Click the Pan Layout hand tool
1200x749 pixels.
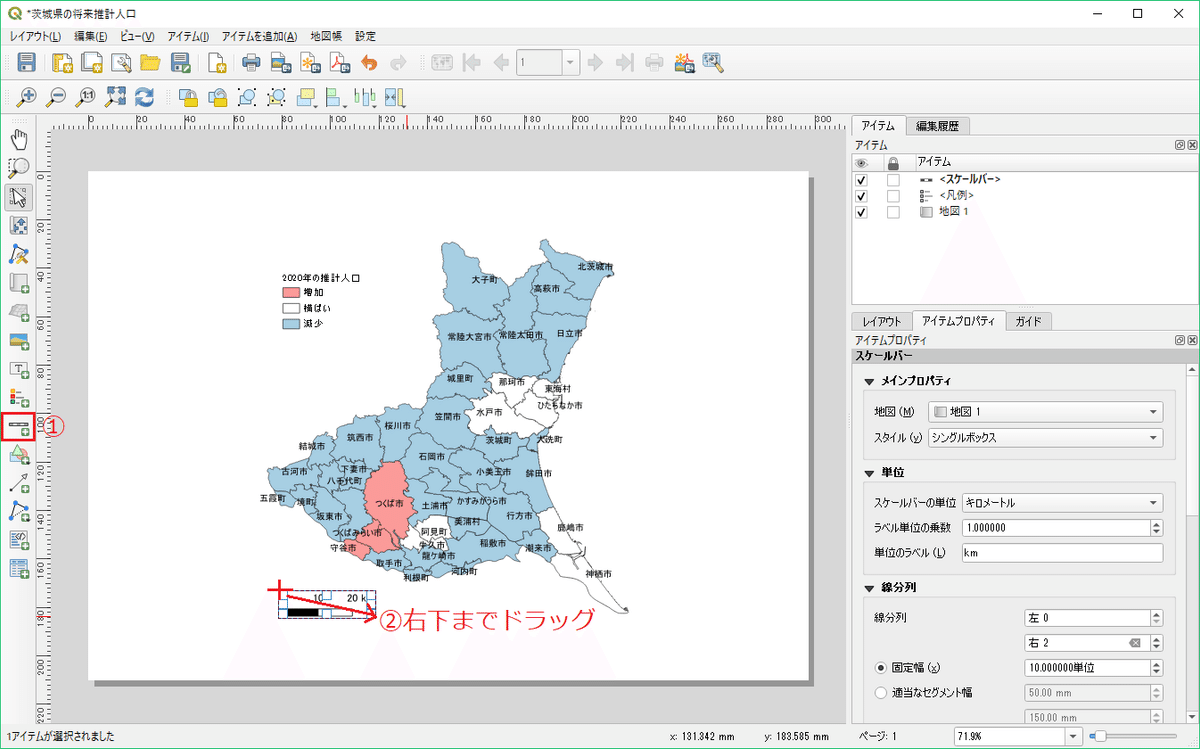click(19, 139)
